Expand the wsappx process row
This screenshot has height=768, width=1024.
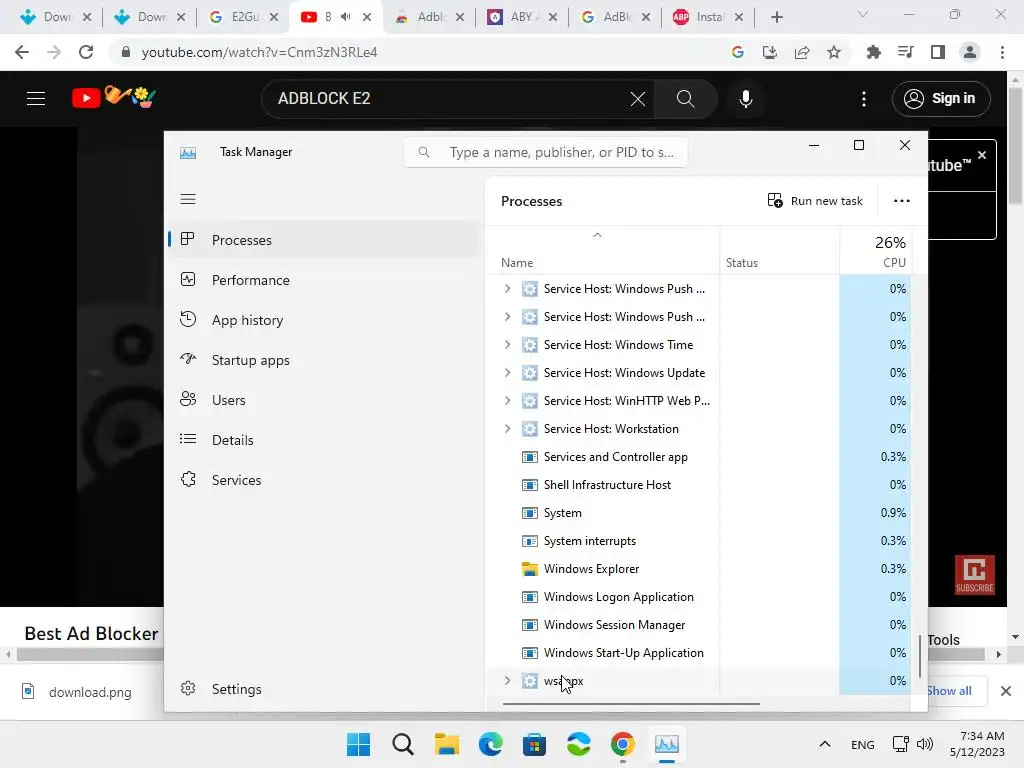507,681
